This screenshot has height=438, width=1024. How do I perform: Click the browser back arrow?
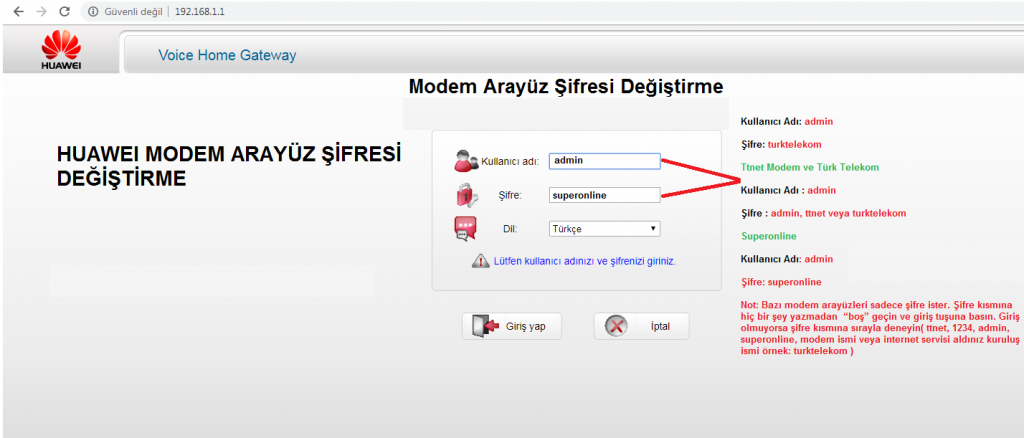tap(18, 12)
